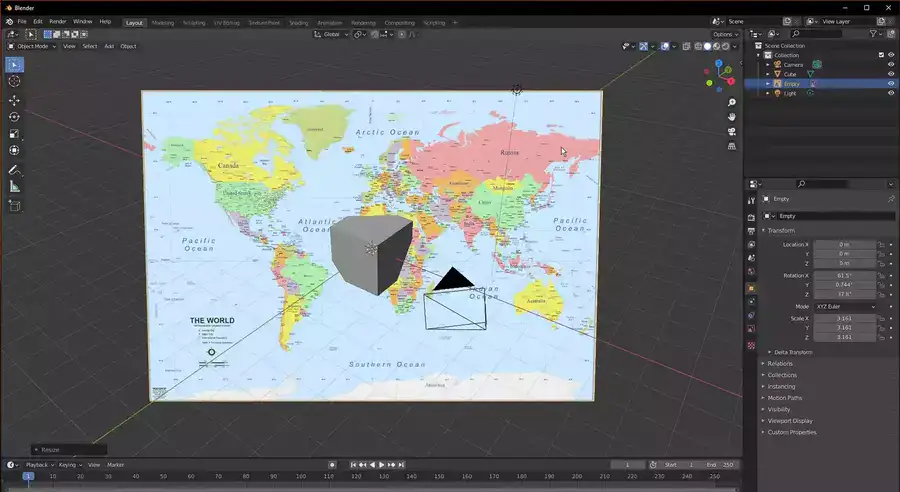900x492 pixels.
Task: Open the View Layer properties tab
Action: tap(751, 245)
